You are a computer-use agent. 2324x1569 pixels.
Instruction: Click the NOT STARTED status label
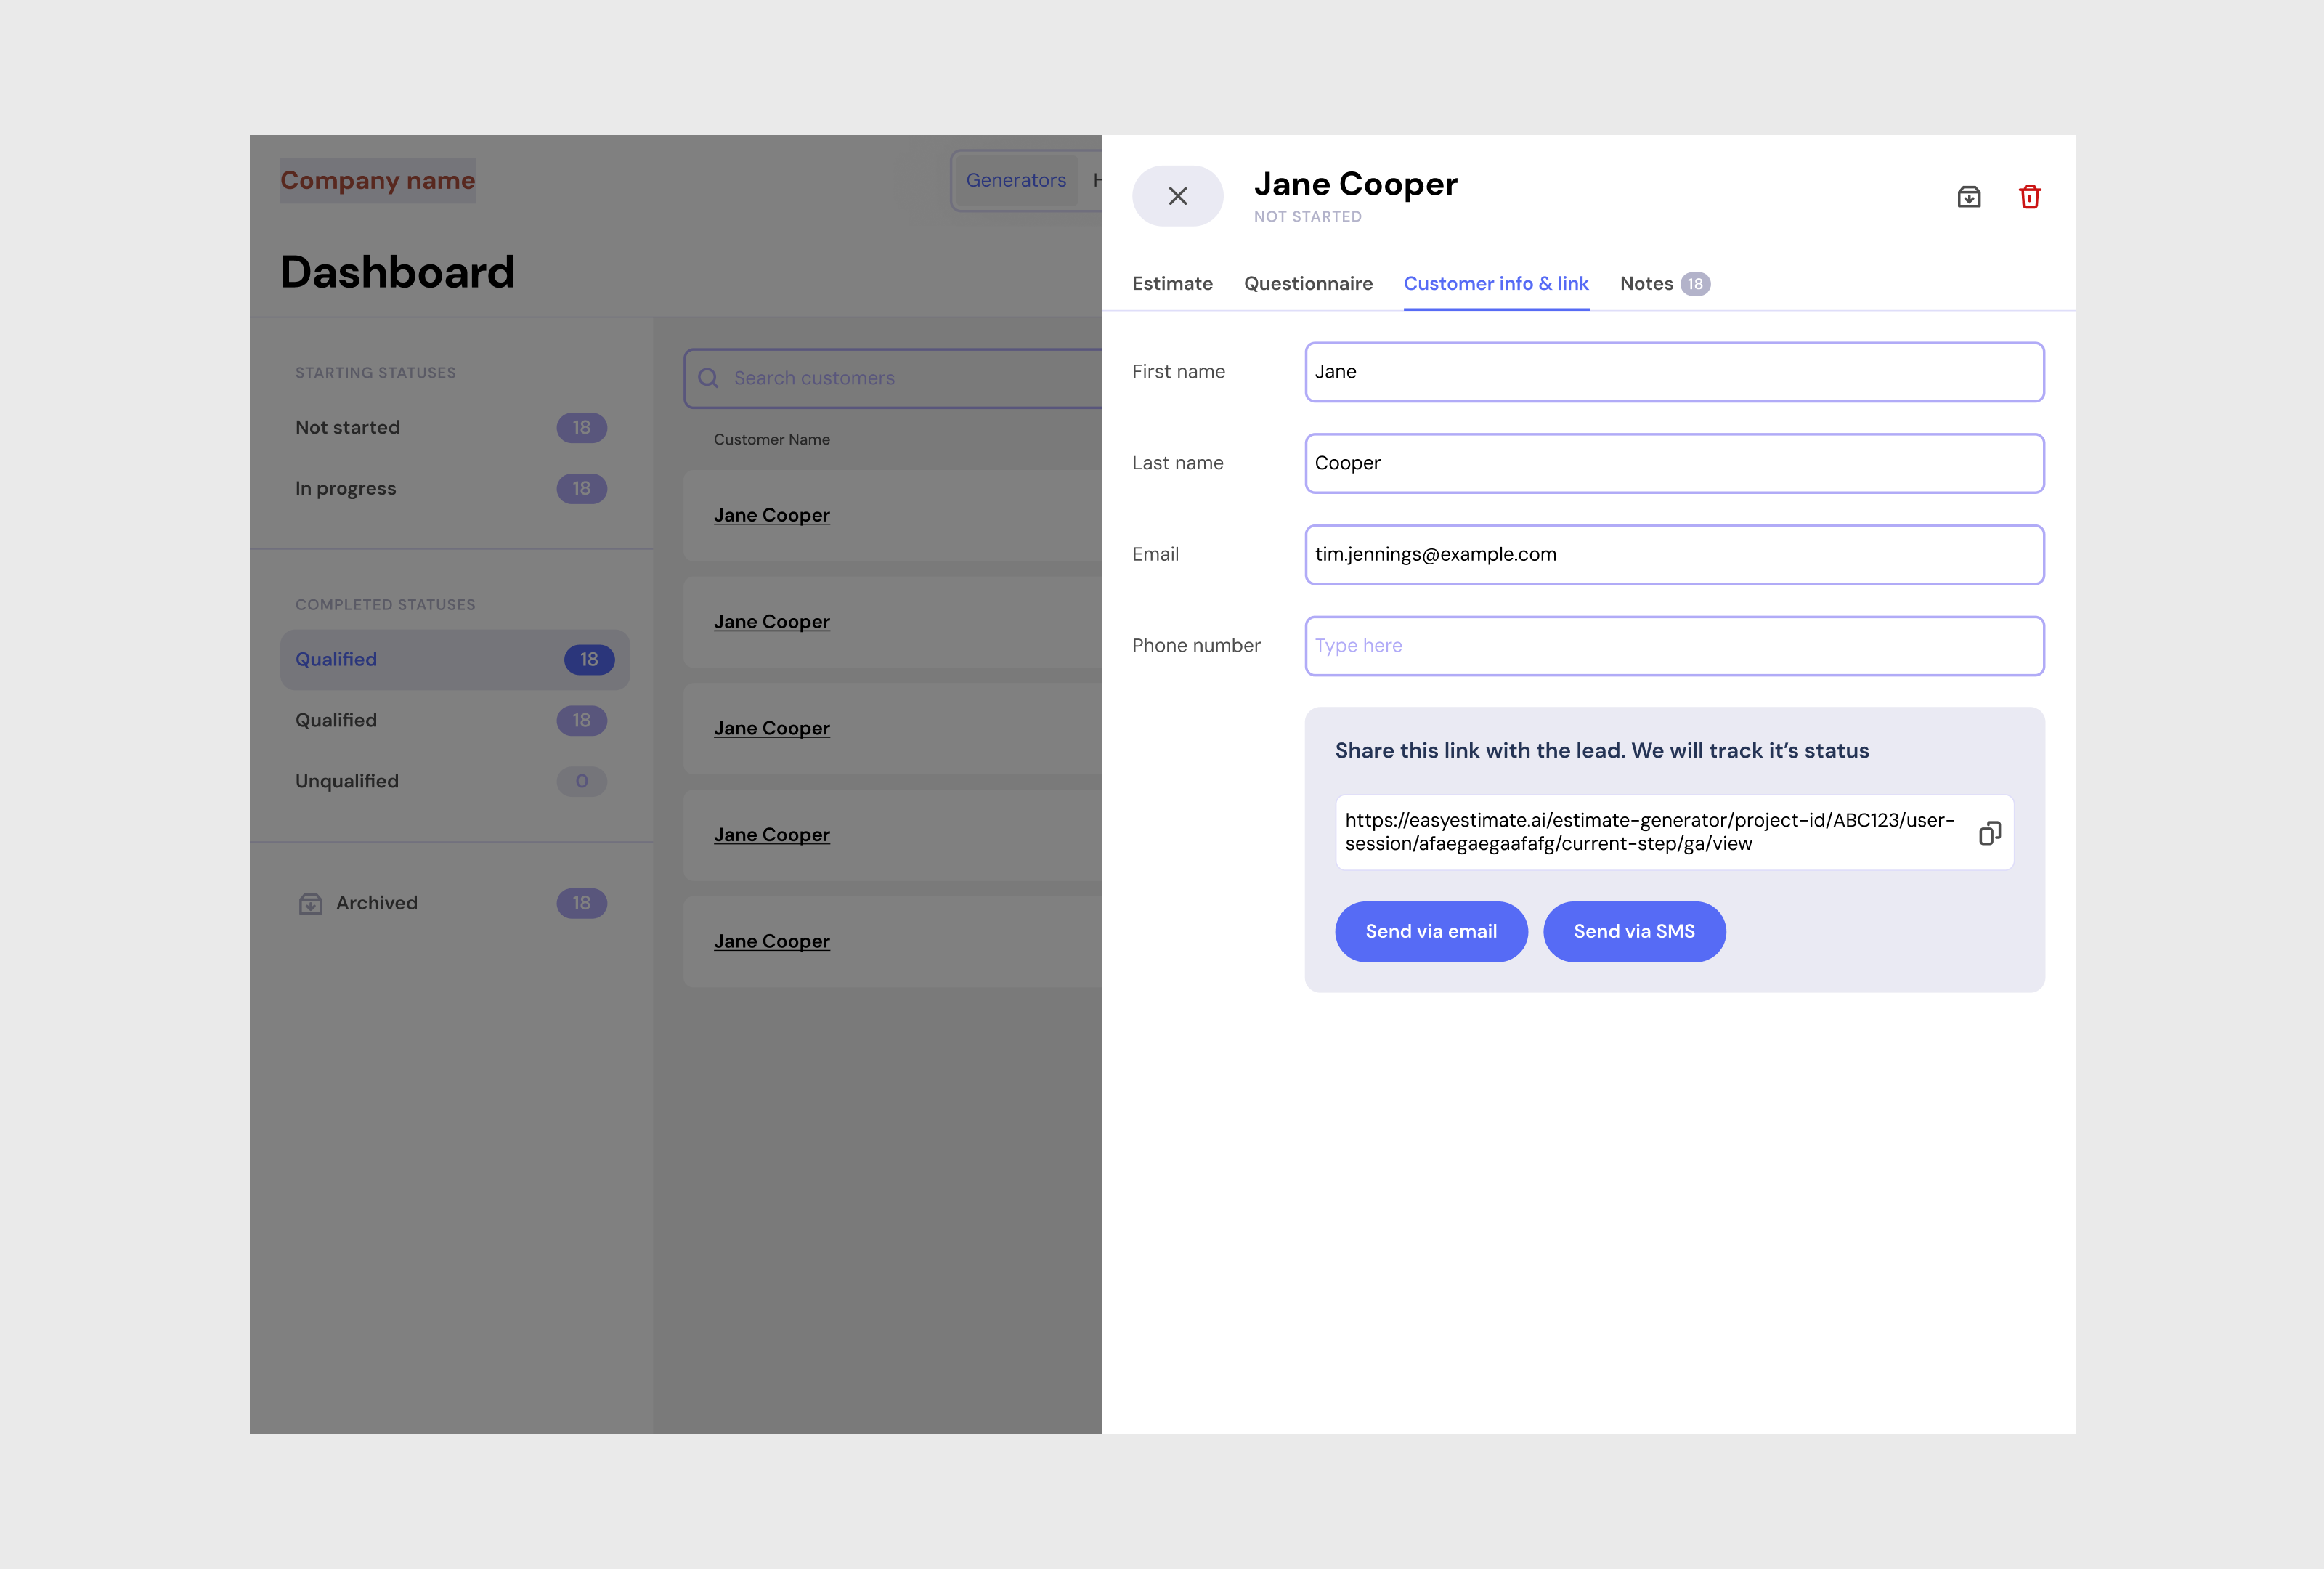click(1307, 217)
